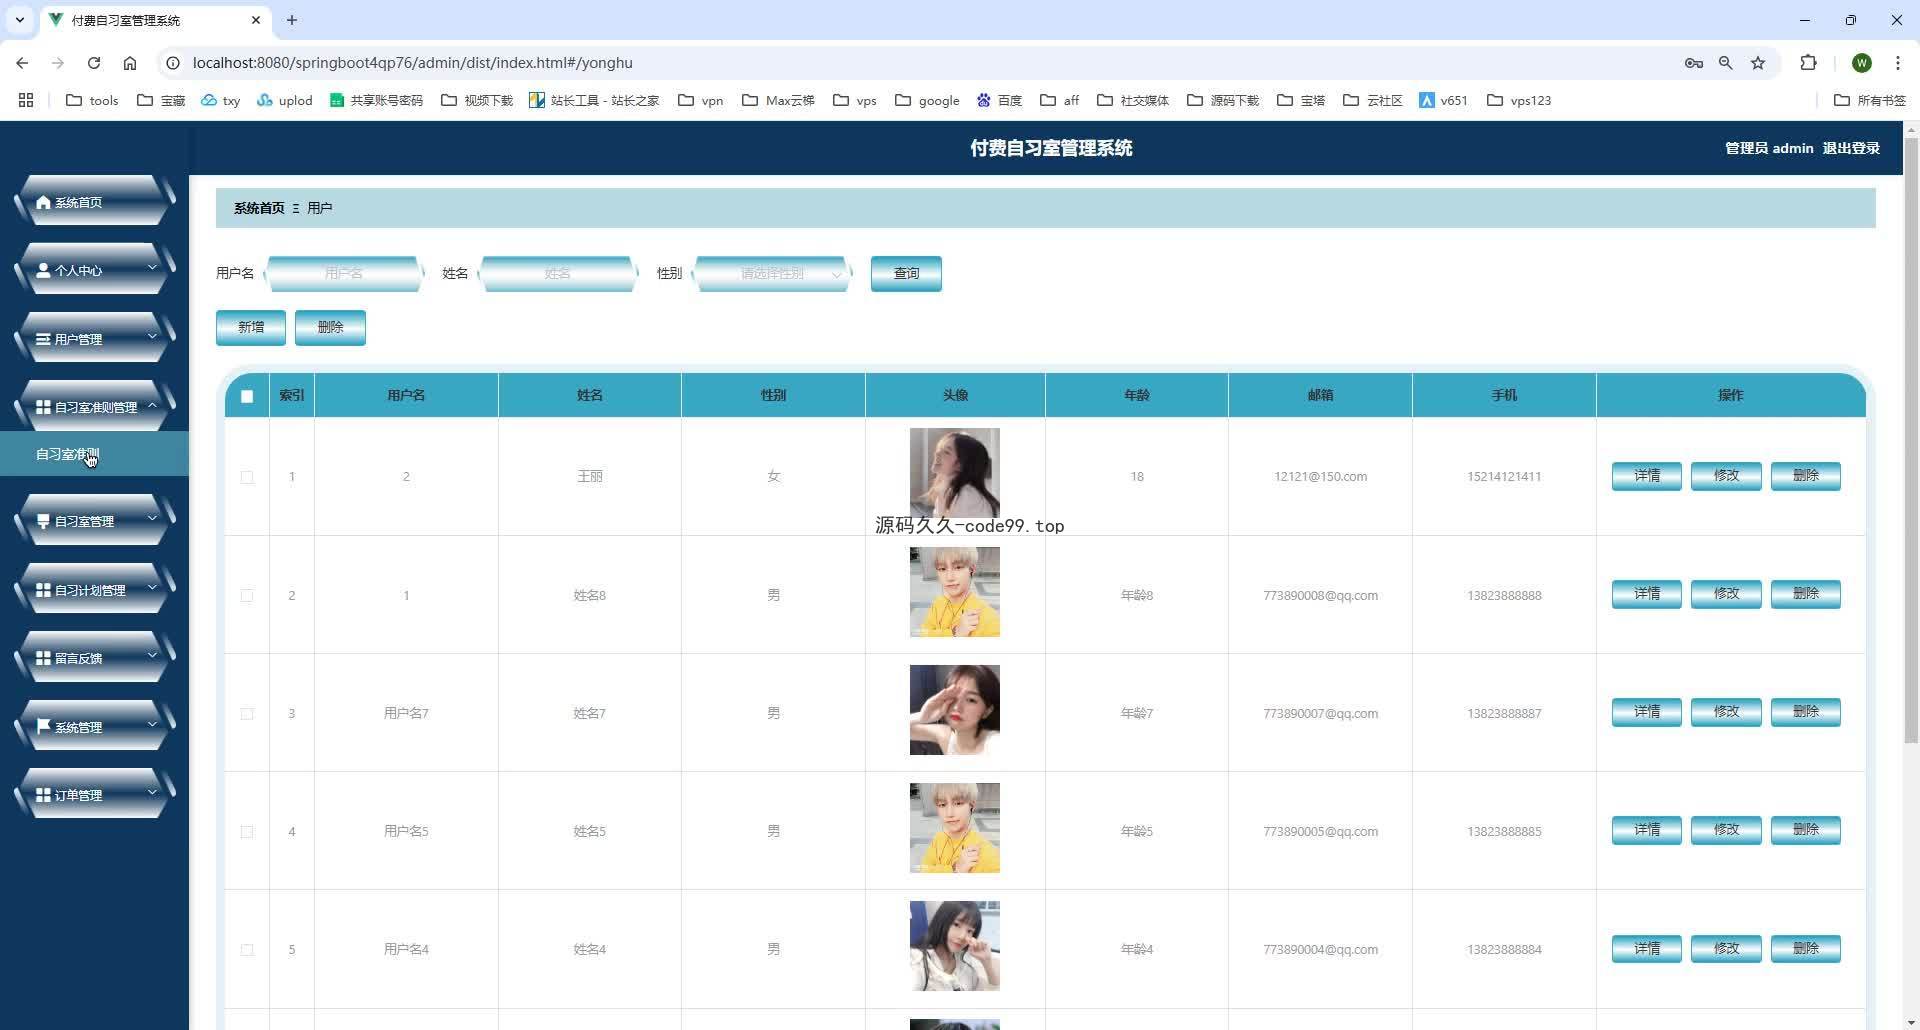Open the vpn bookmark folder

(700, 100)
